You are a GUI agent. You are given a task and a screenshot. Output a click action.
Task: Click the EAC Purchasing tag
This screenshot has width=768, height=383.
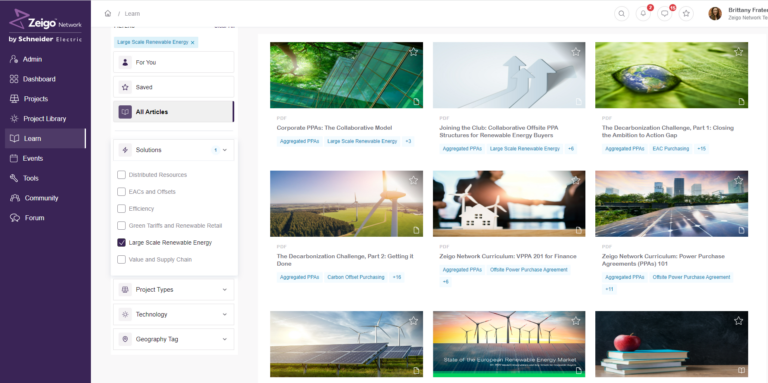[671, 149]
